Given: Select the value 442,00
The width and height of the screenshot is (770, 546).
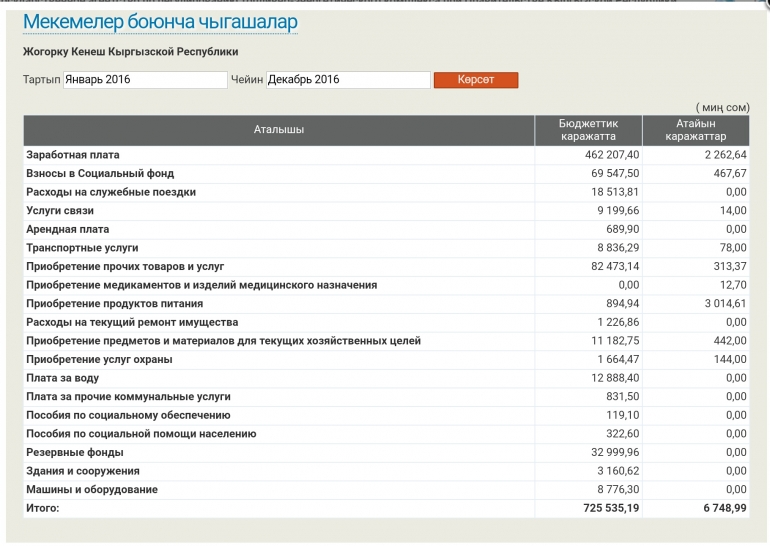Looking at the screenshot, I should point(730,341).
